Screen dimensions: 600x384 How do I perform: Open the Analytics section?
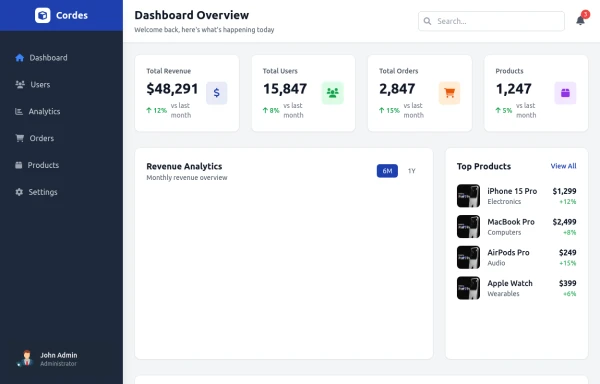click(61, 111)
